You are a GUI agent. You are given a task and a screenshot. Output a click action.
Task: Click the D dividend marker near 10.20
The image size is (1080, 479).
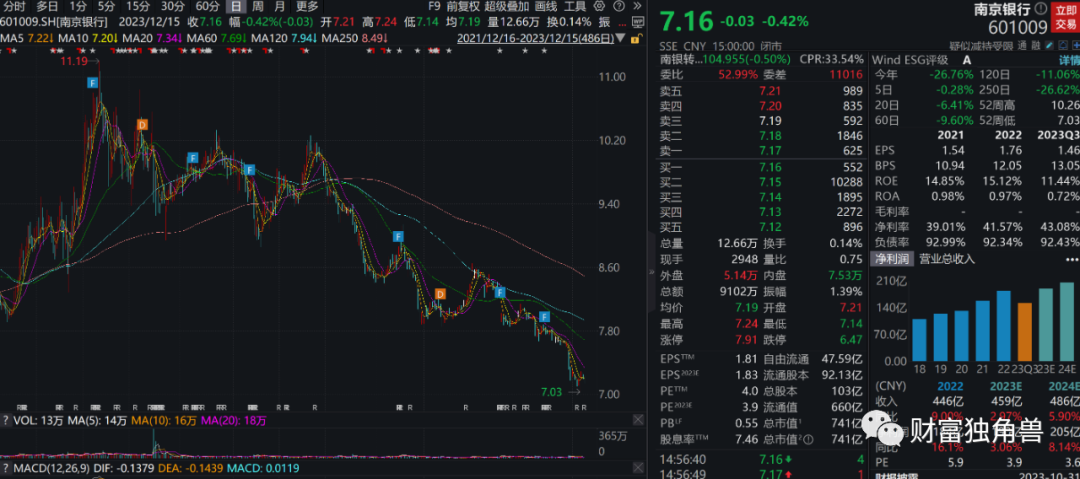142,125
